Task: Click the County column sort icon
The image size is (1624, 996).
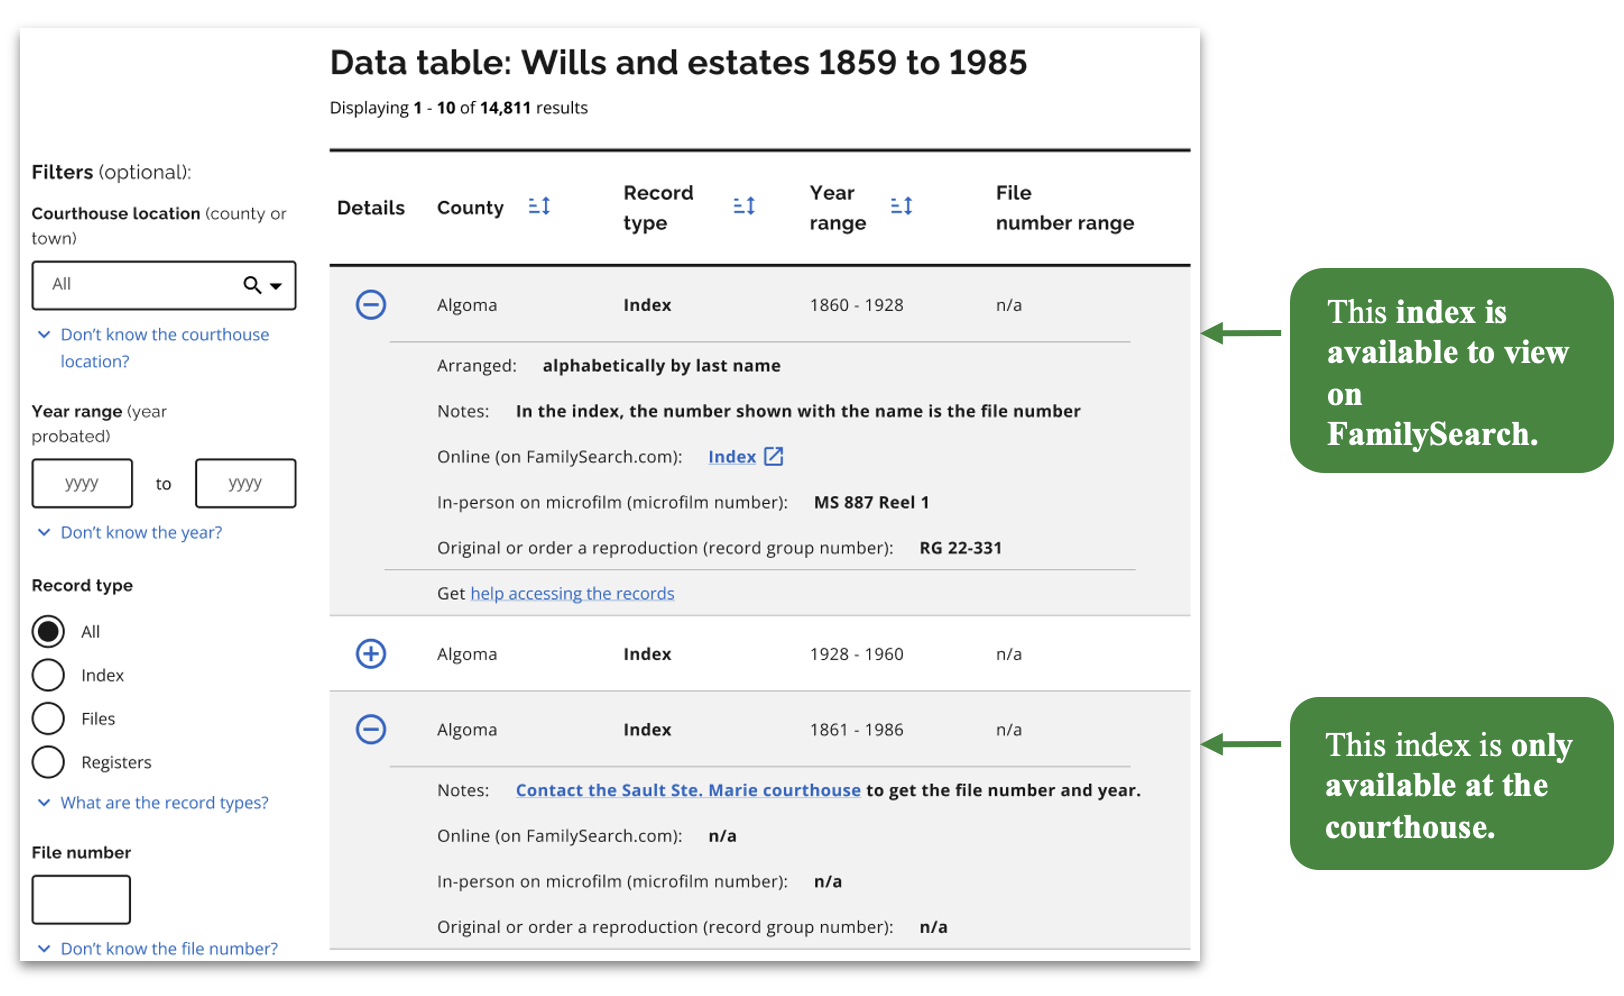Action: click(x=539, y=205)
